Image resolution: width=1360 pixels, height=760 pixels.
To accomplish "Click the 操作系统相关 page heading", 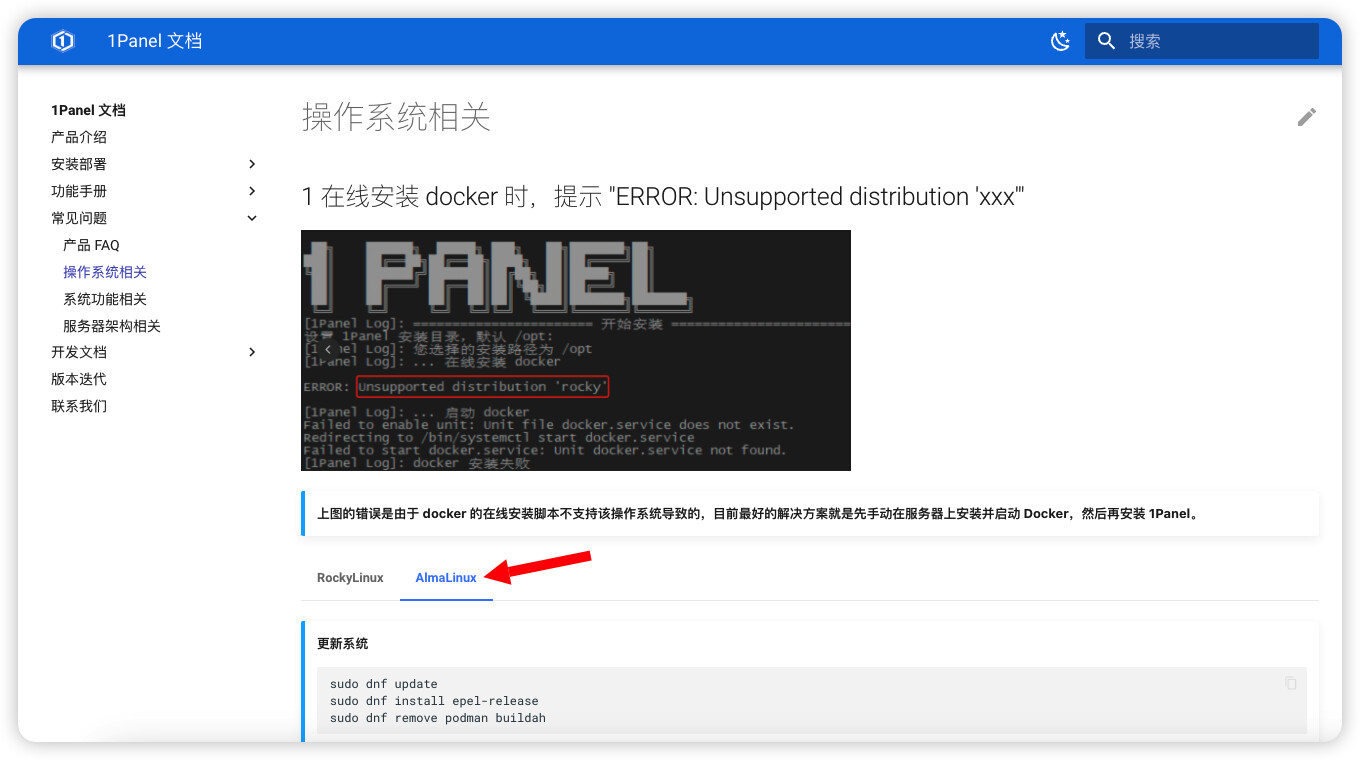I will (x=396, y=118).
